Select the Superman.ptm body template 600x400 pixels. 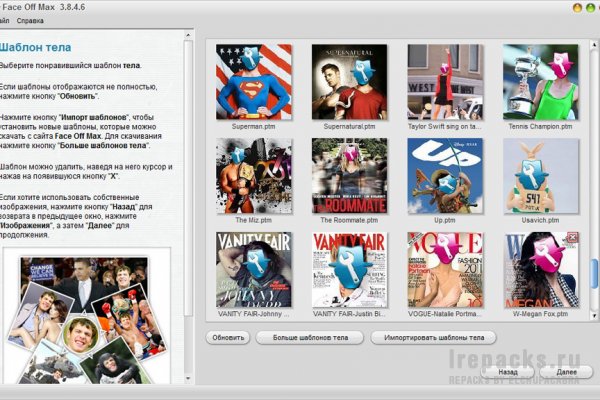(254, 82)
